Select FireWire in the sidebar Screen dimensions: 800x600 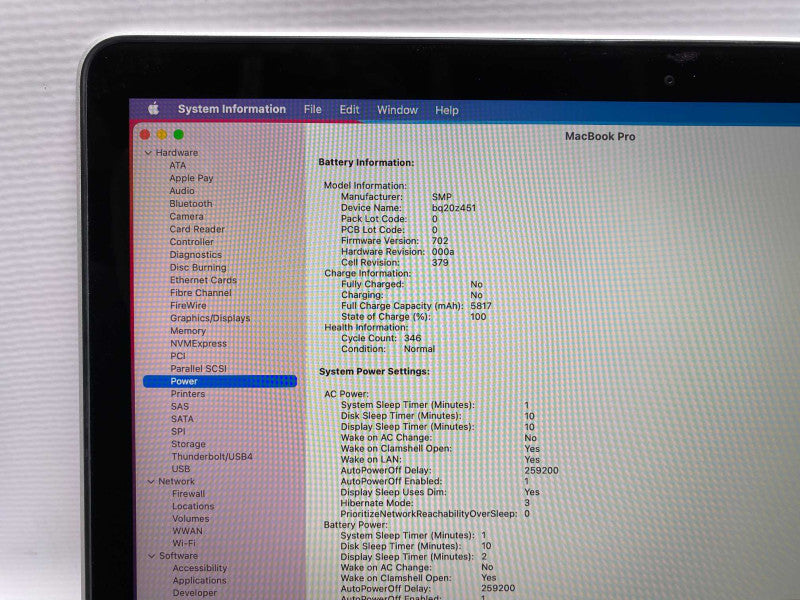coord(188,305)
